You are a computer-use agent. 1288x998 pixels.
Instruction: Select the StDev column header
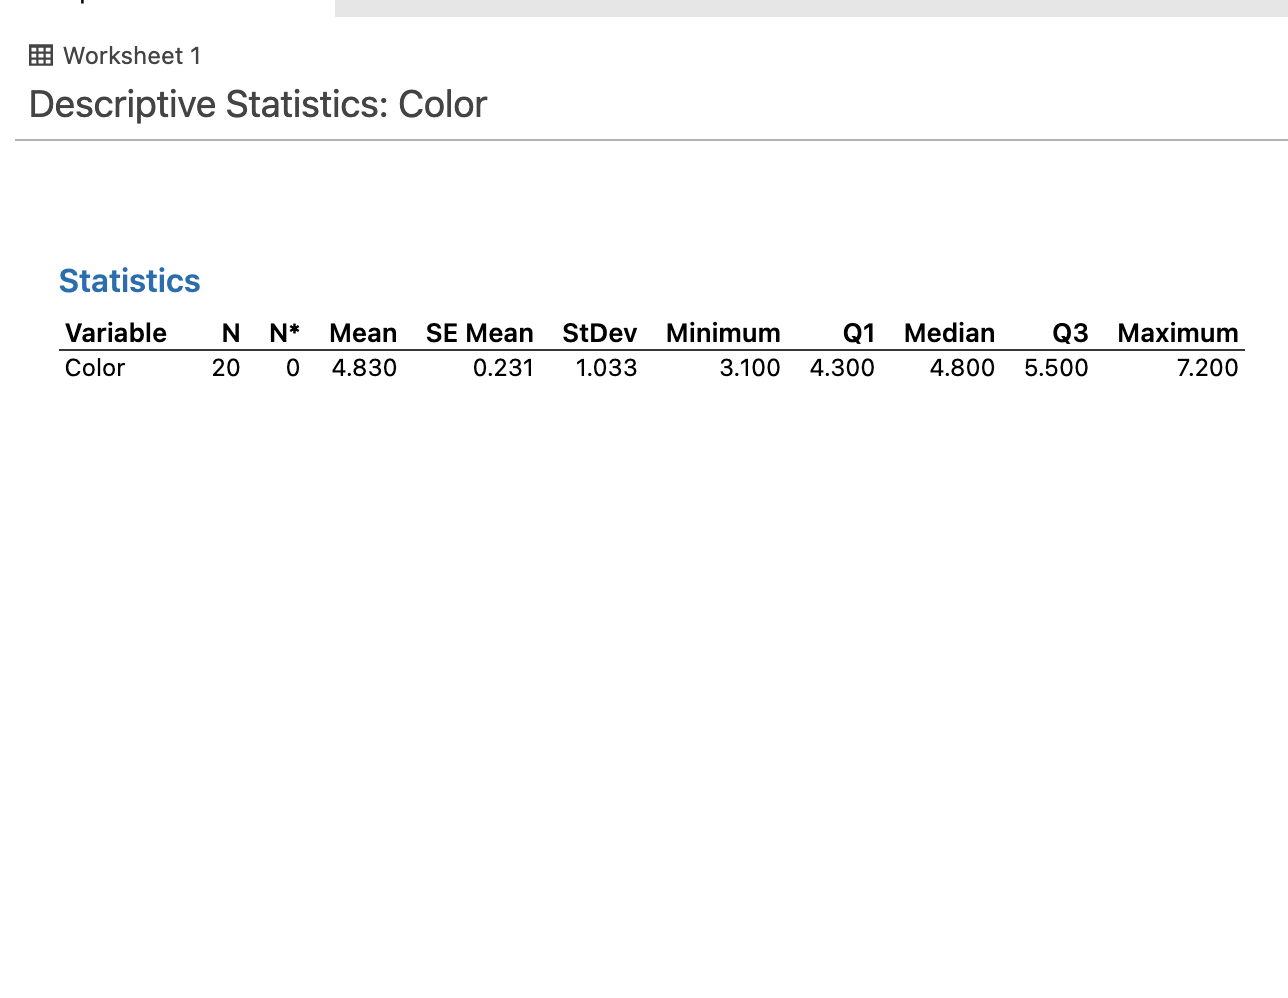point(599,333)
